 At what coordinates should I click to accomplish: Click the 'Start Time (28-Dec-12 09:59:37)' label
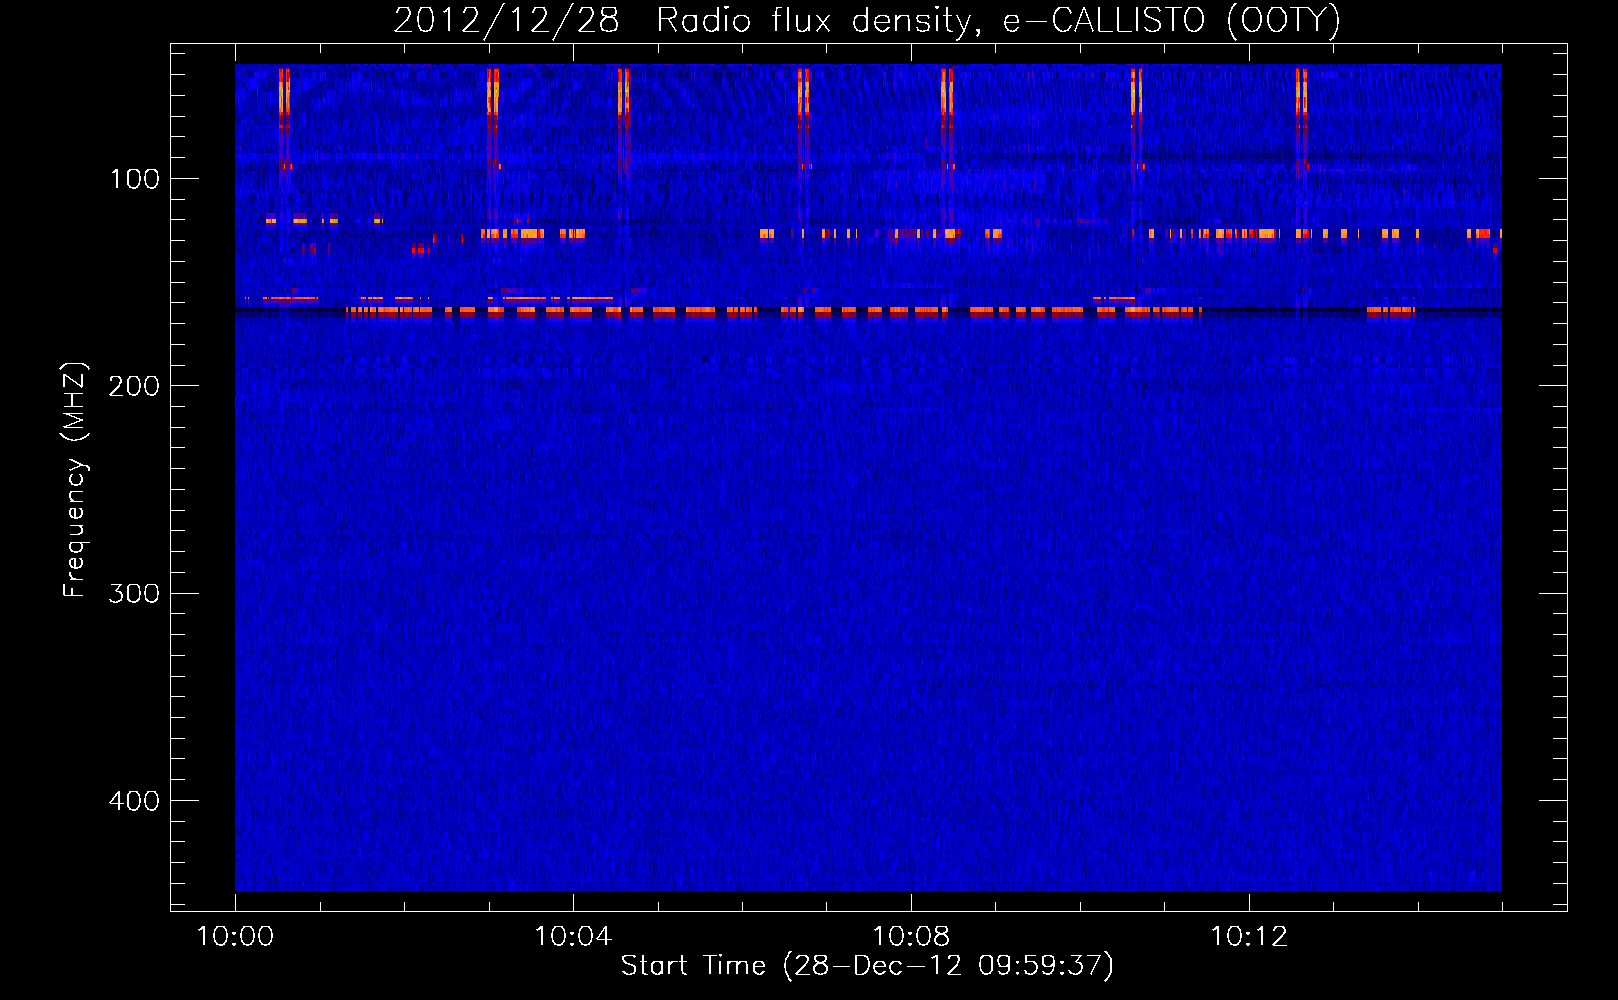click(x=867, y=966)
